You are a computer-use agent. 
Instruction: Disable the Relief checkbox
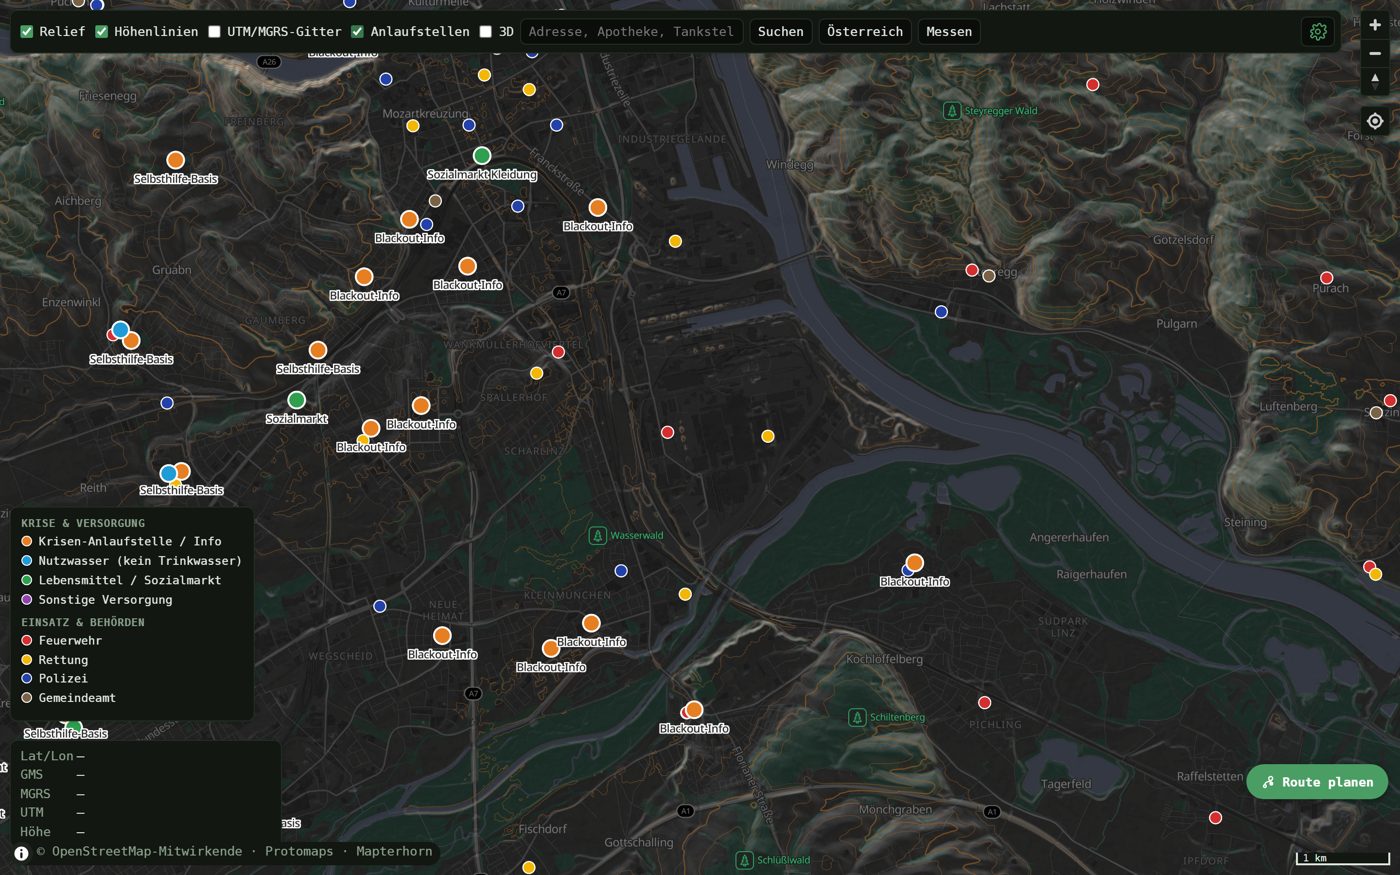pyautogui.click(x=27, y=32)
